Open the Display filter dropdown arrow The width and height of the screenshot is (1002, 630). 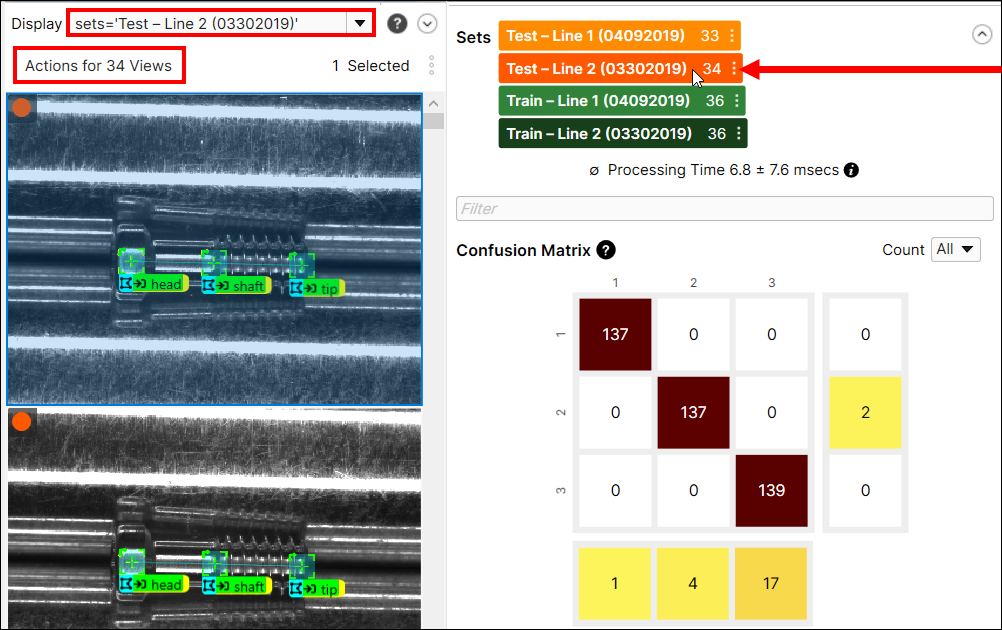pos(359,23)
